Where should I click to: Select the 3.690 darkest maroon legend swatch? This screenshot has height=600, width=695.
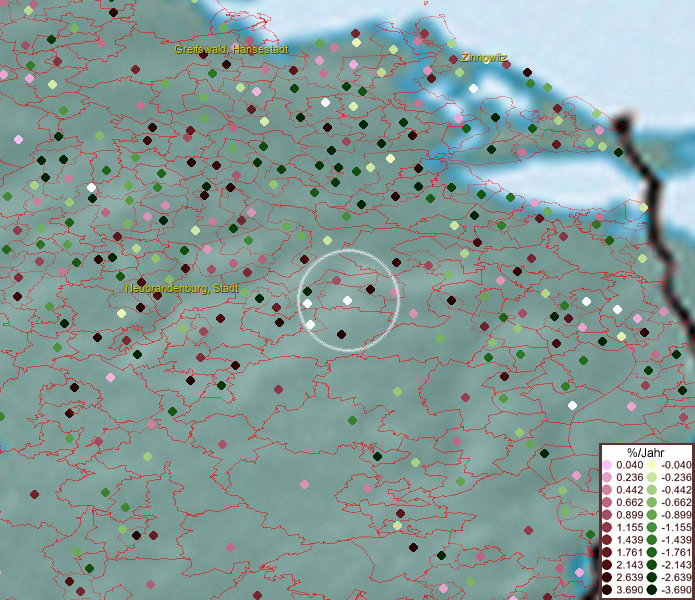point(607,590)
